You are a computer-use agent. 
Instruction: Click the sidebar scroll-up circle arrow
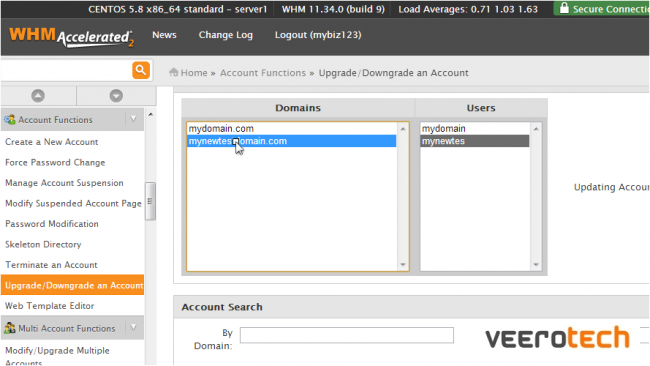click(38, 96)
